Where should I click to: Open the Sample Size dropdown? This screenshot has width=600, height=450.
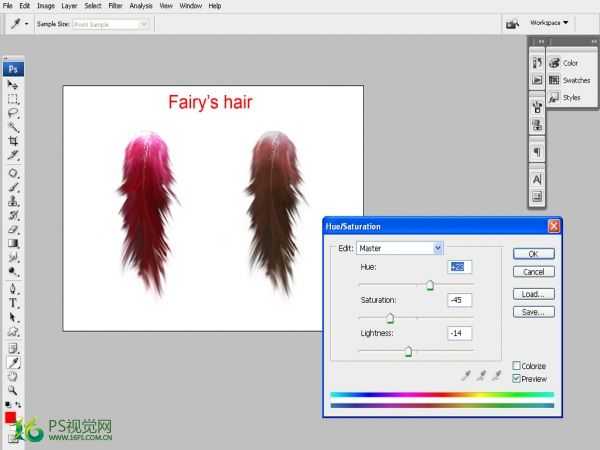(x=108, y=22)
